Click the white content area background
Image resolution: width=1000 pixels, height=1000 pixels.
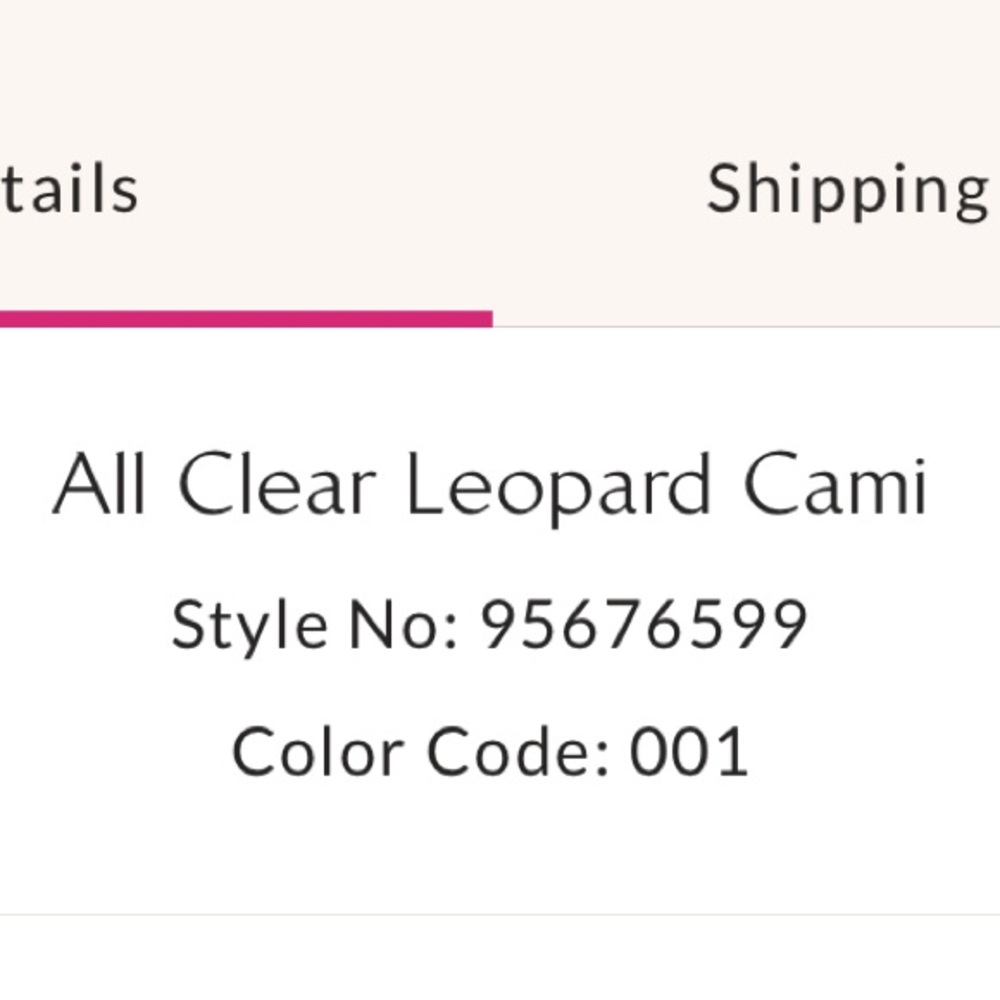click(500, 870)
